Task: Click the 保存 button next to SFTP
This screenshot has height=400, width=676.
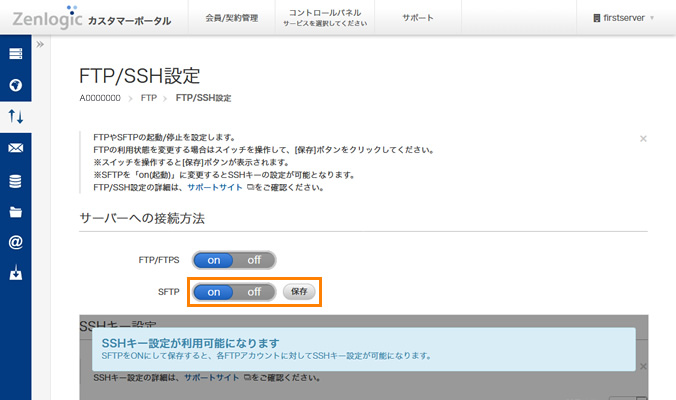Action: pyautogui.click(x=299, y=292)
